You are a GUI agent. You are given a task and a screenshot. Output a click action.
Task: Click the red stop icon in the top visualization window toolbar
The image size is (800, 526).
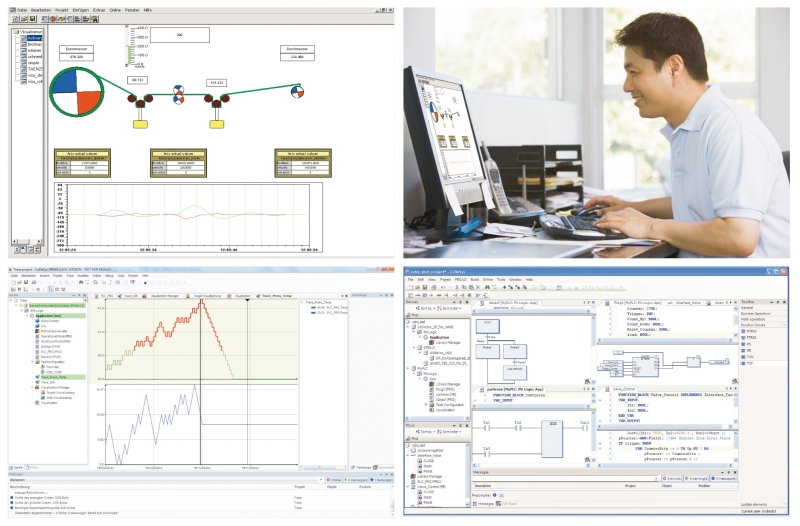coord(53,19)
